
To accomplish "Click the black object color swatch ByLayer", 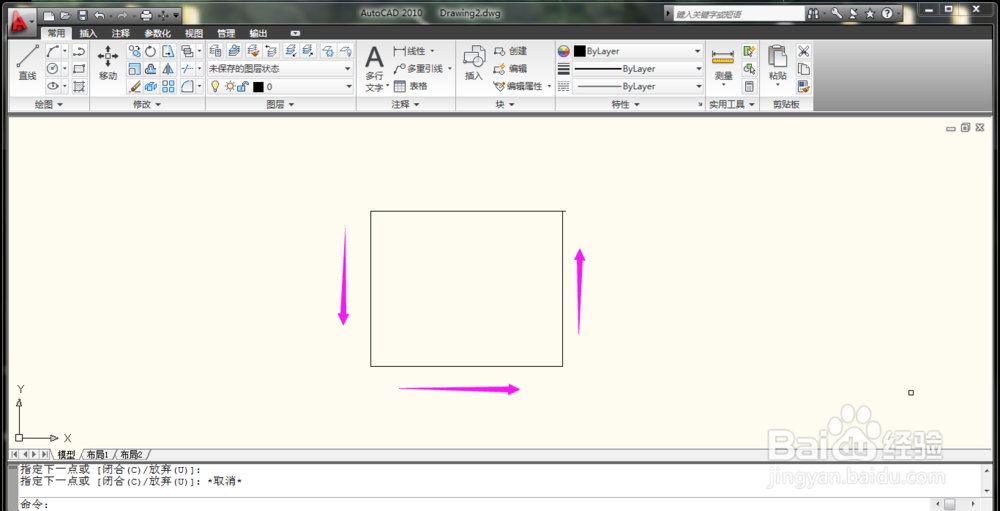I will click(x=580, y=51).
